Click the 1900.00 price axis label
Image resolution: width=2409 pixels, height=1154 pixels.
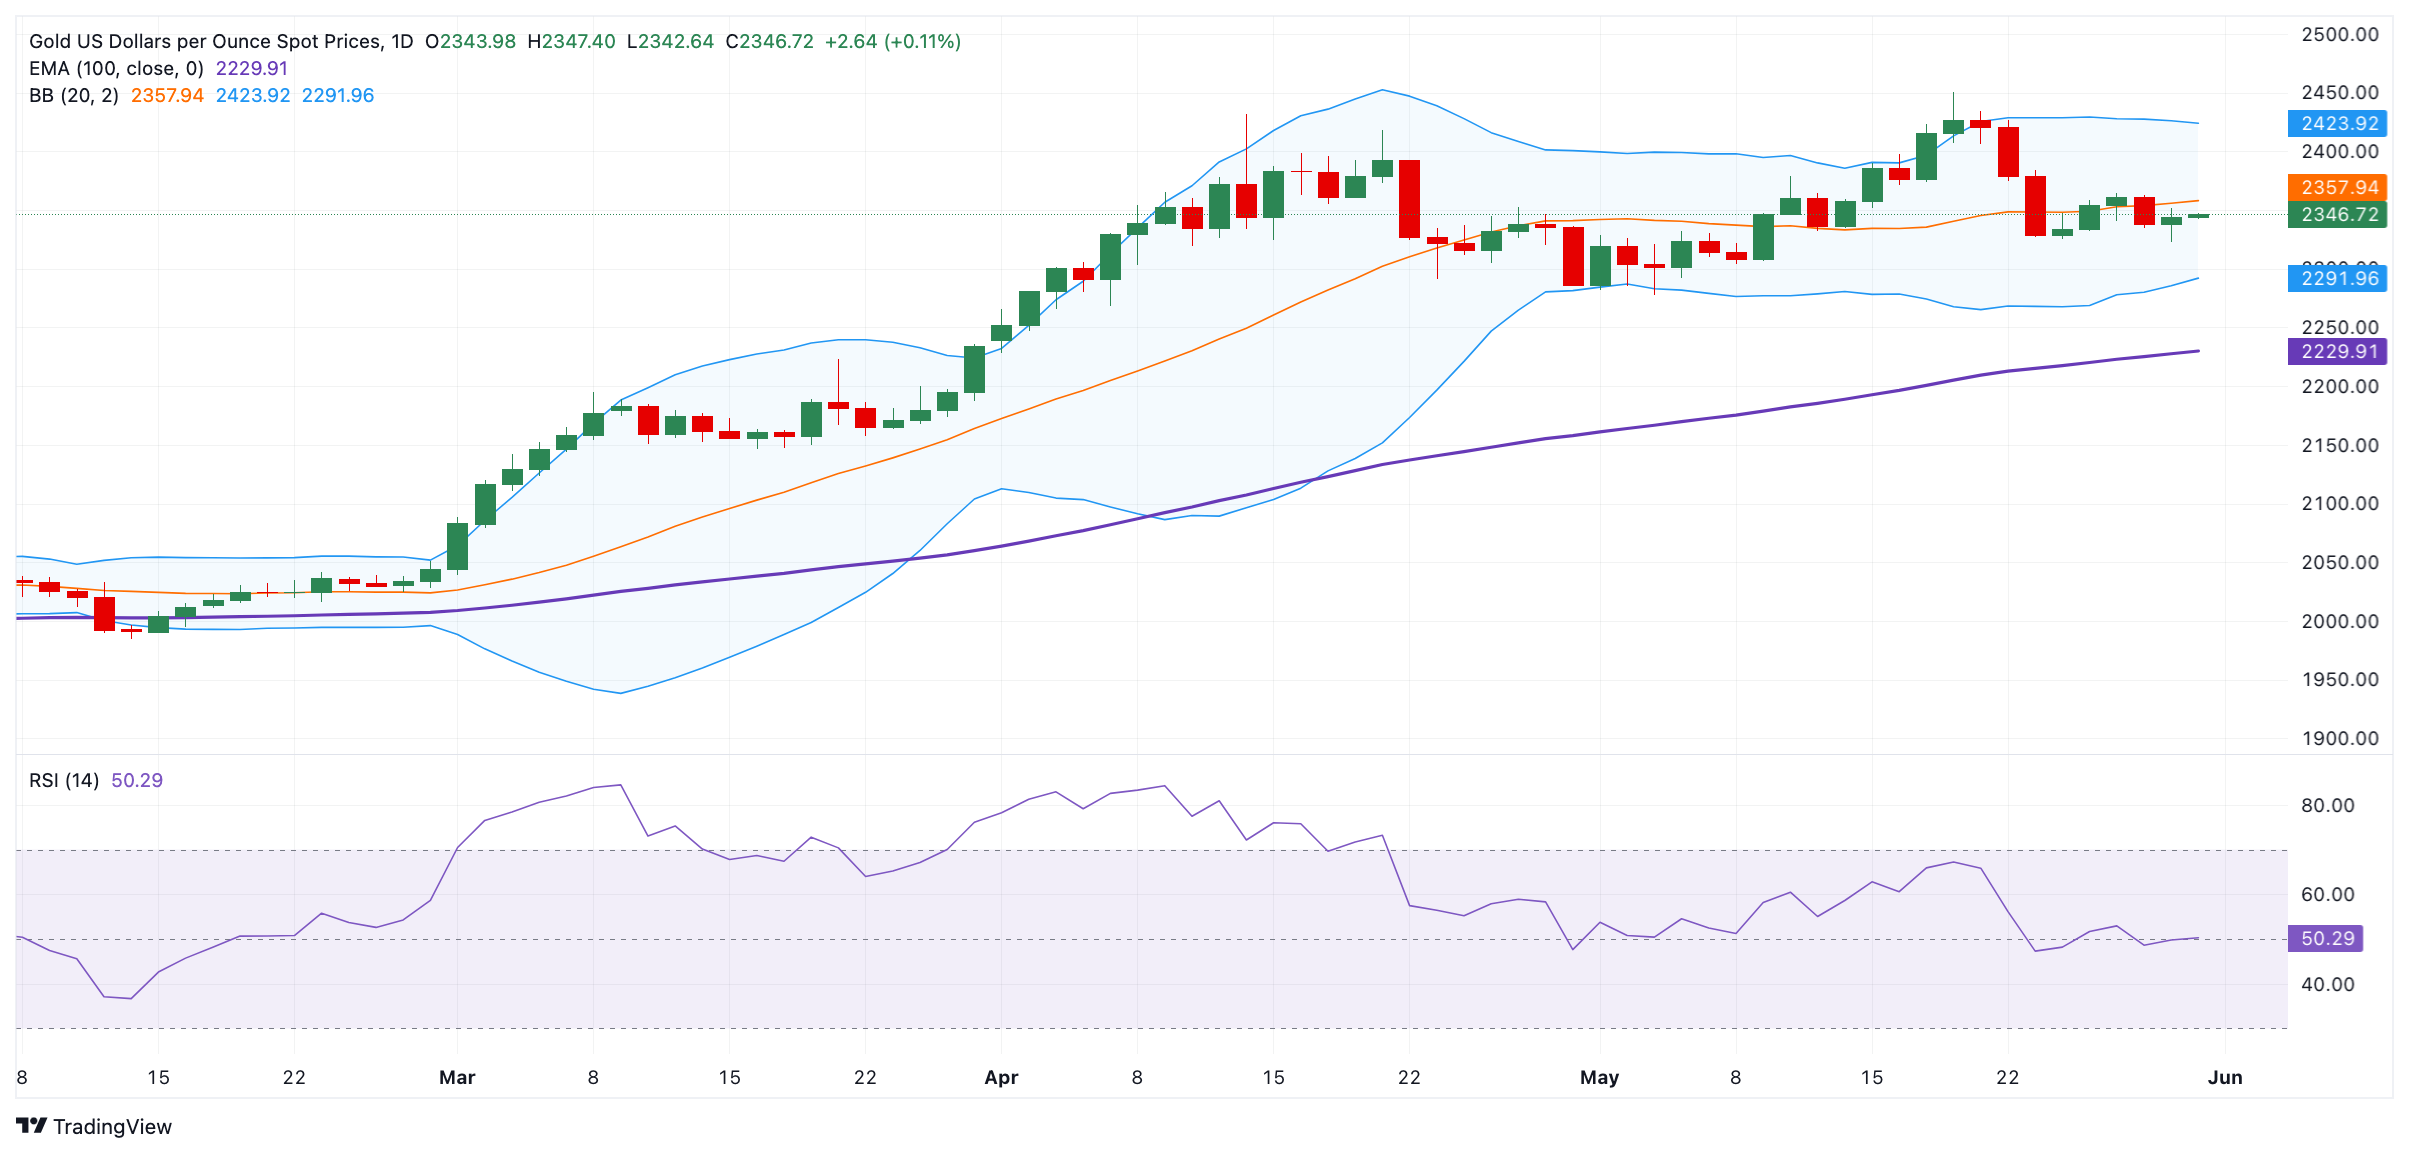pos(2339,738)
